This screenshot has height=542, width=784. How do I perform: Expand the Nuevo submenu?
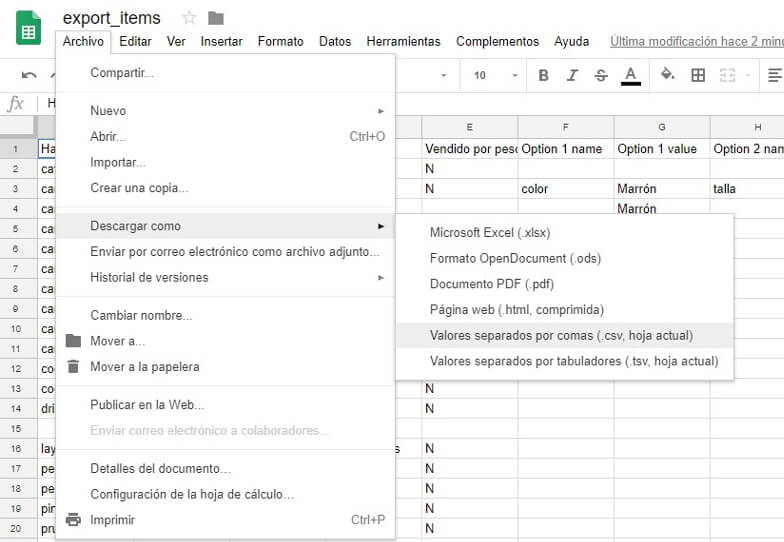tap(225, 110)
